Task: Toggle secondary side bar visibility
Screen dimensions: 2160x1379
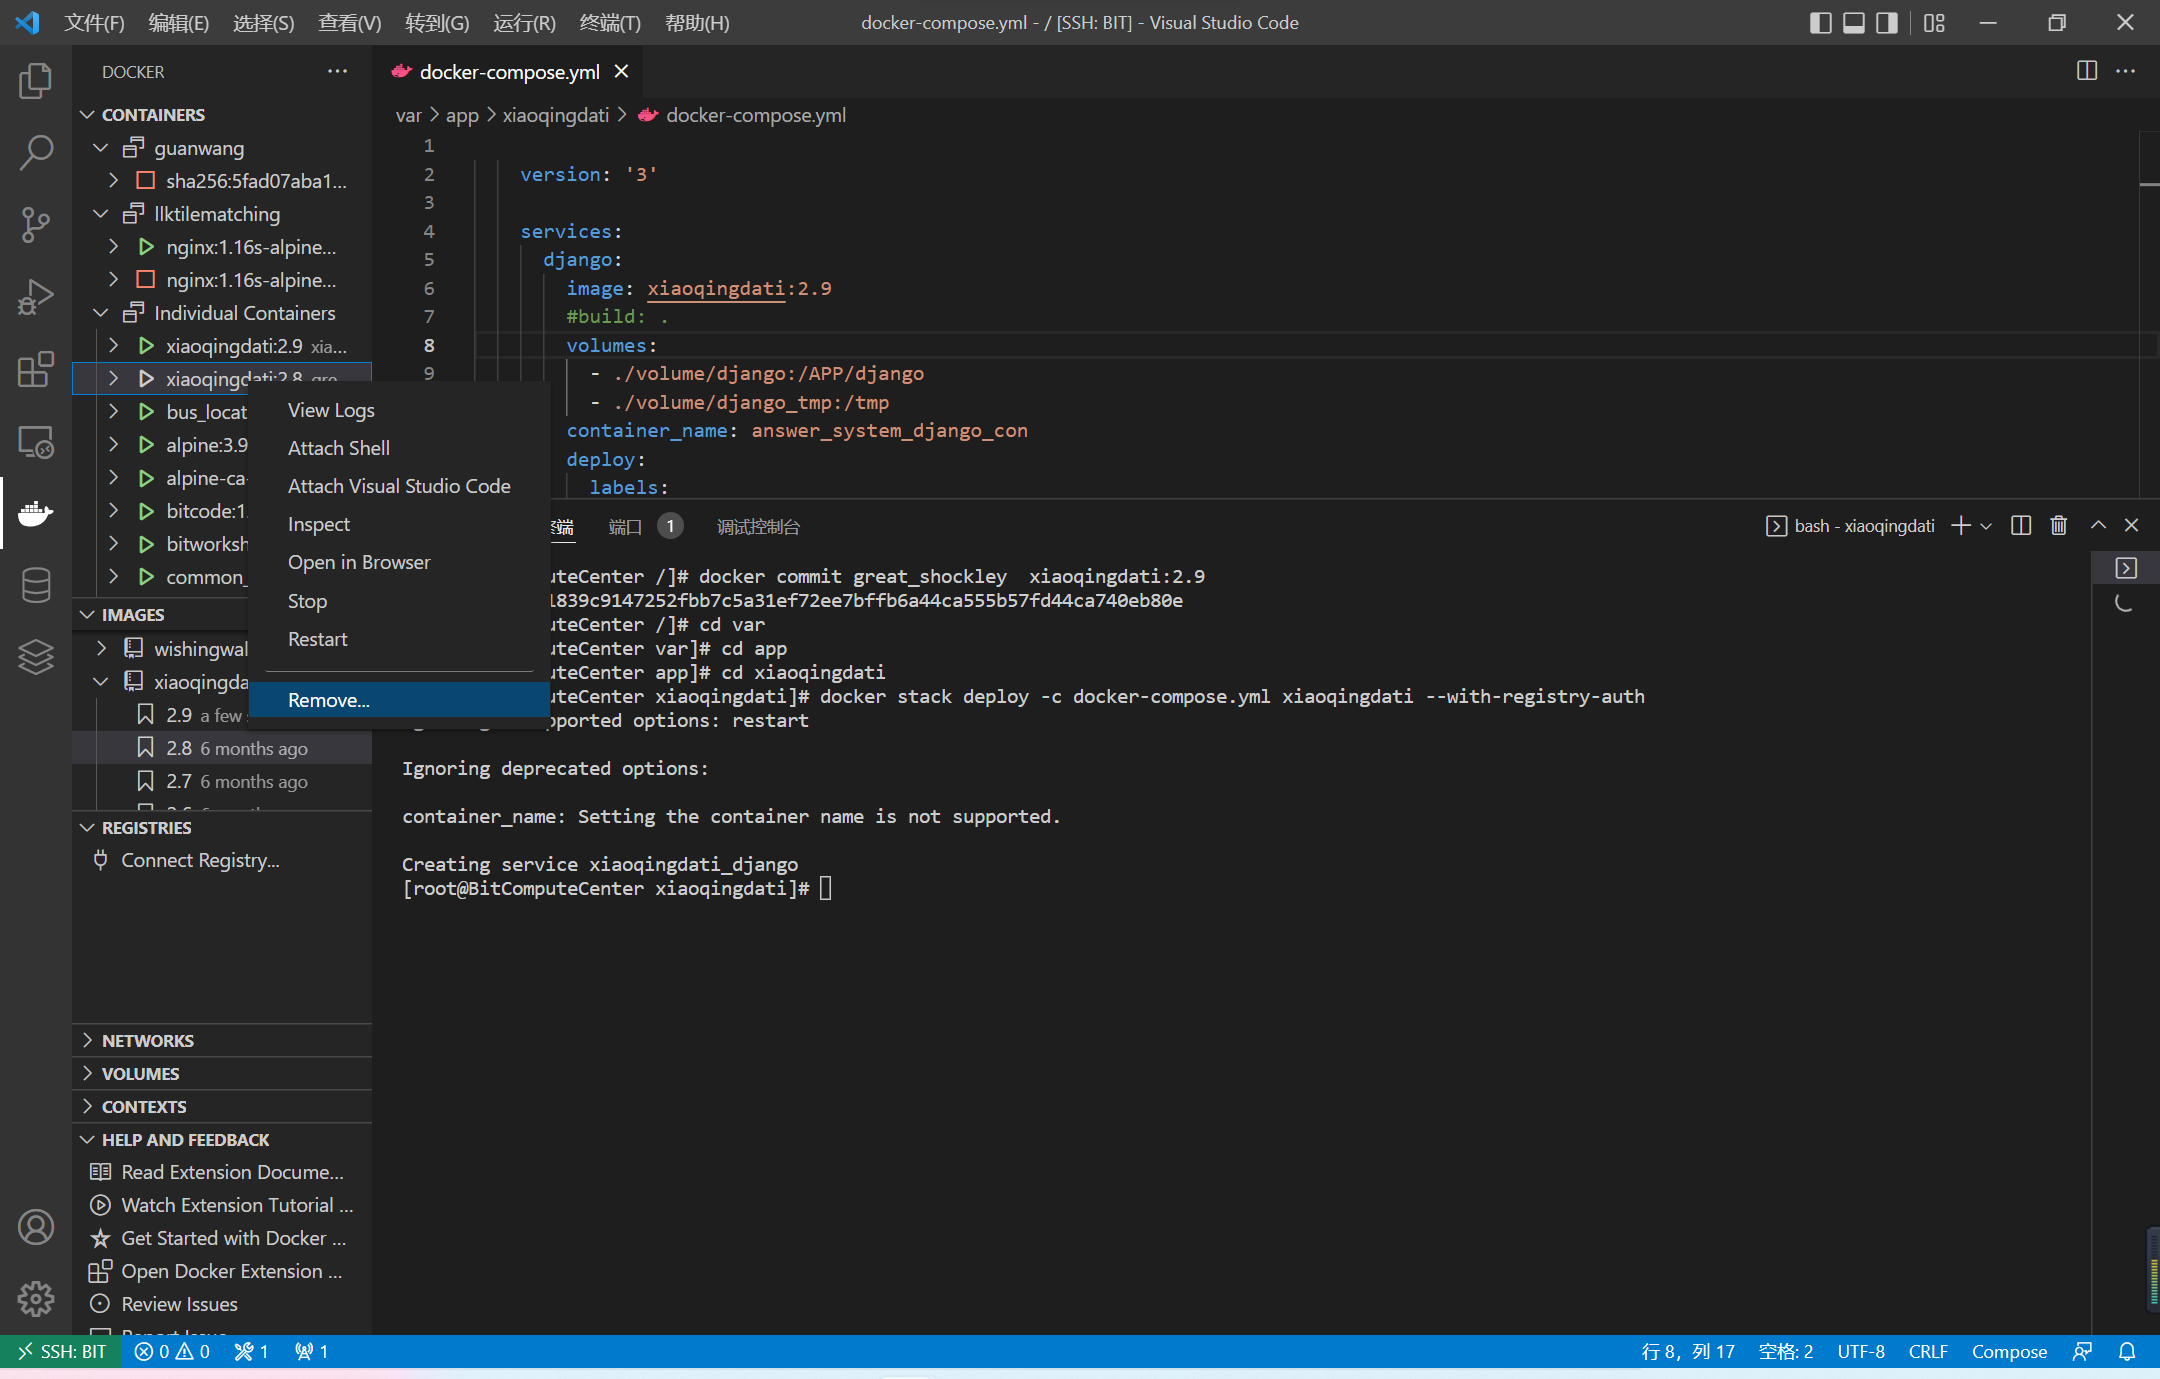Action: point(1887,23)
